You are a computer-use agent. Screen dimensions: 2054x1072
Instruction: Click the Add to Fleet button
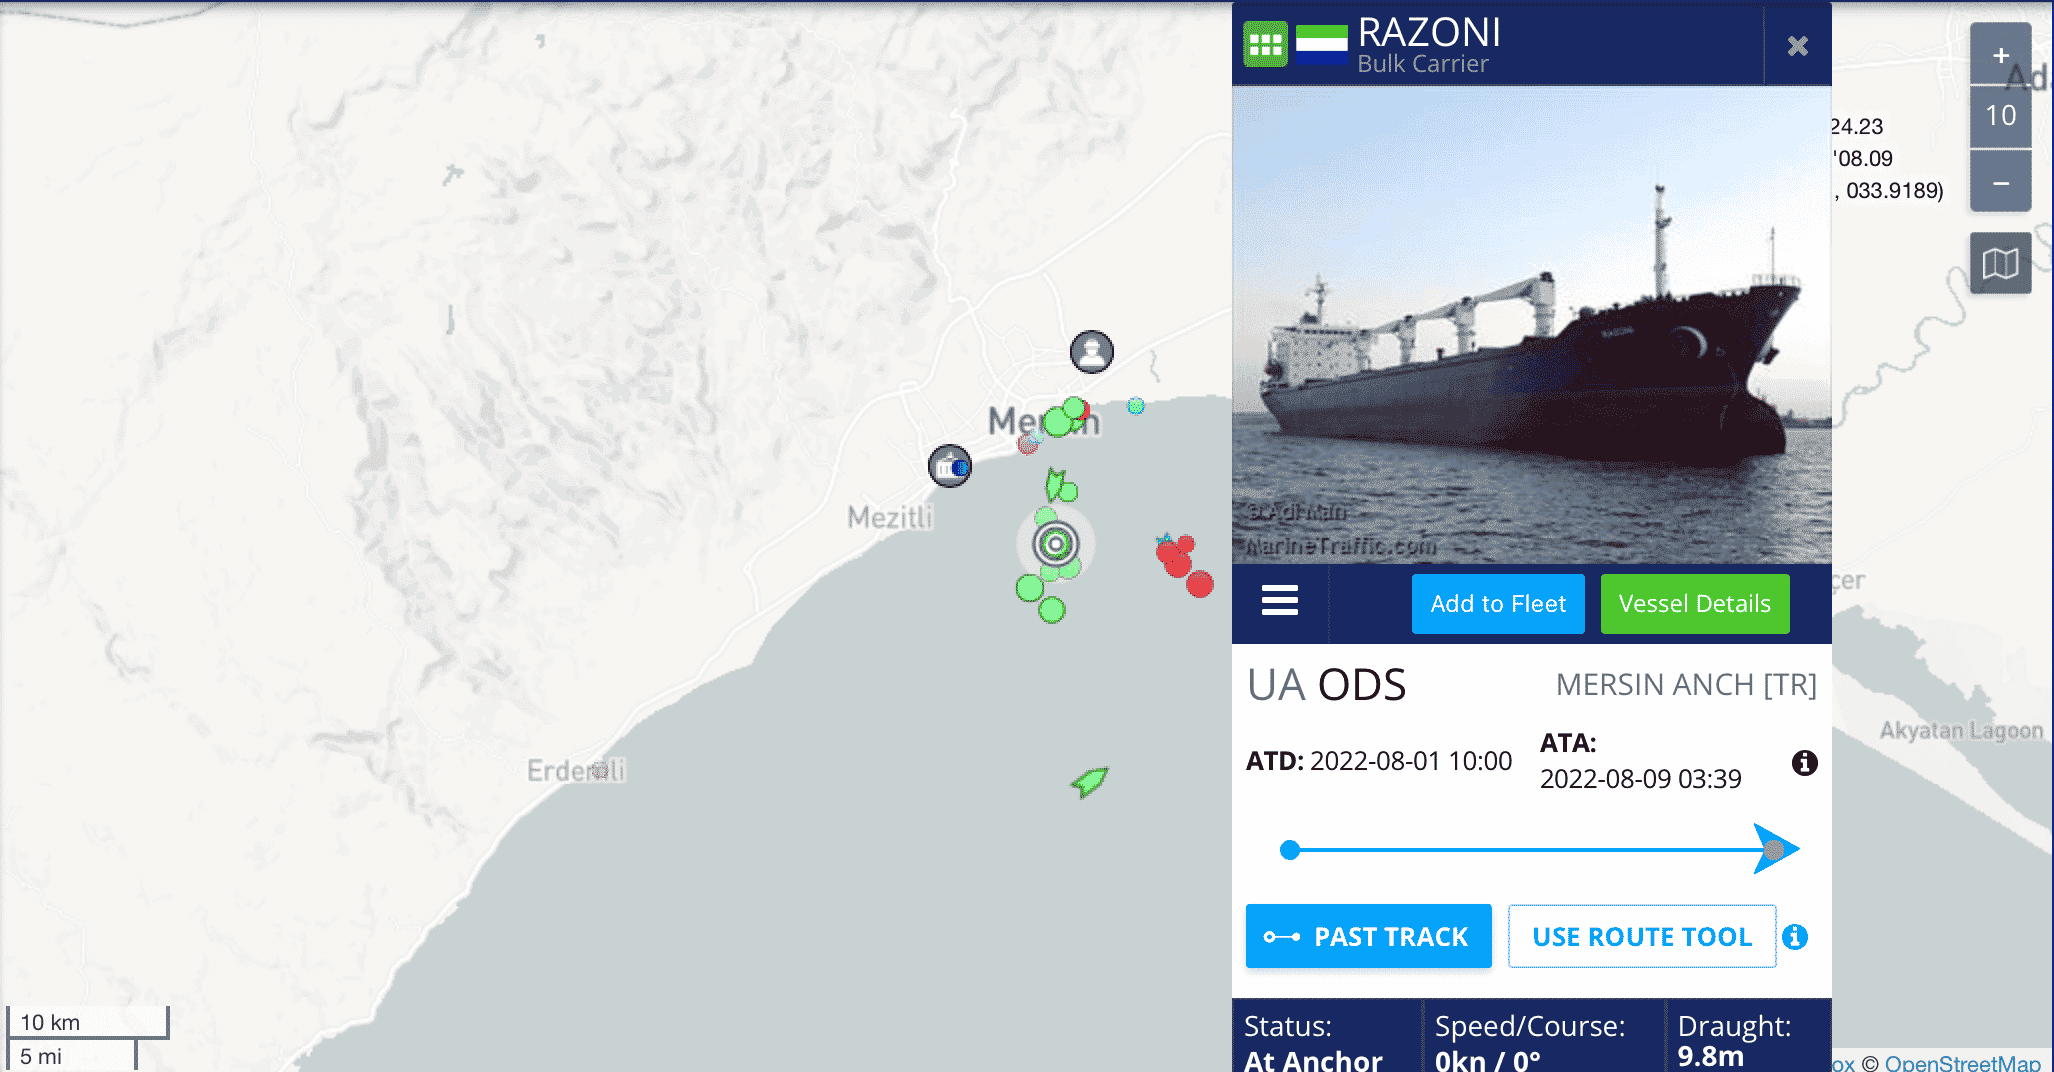(x=1497, y=604)
